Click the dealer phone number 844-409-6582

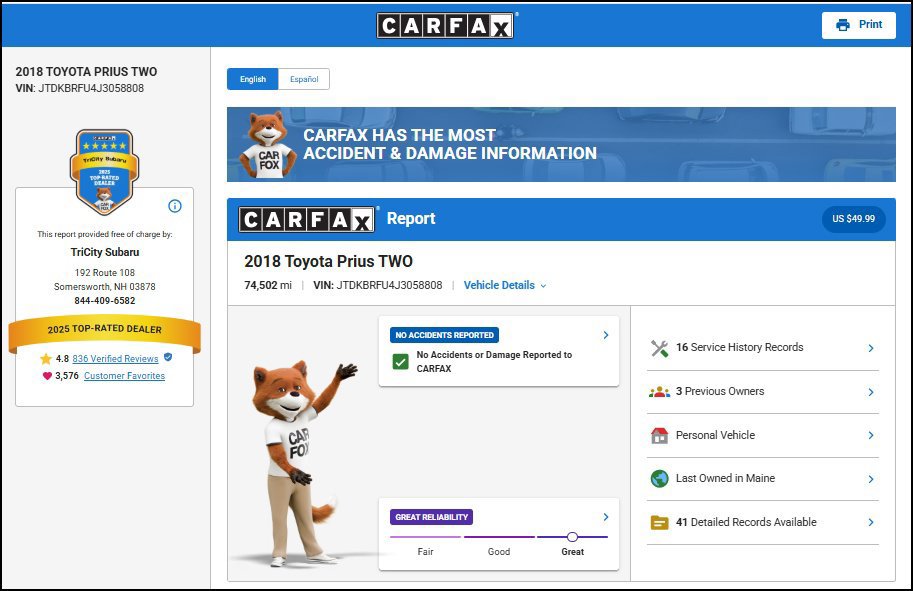coord(105,300)
